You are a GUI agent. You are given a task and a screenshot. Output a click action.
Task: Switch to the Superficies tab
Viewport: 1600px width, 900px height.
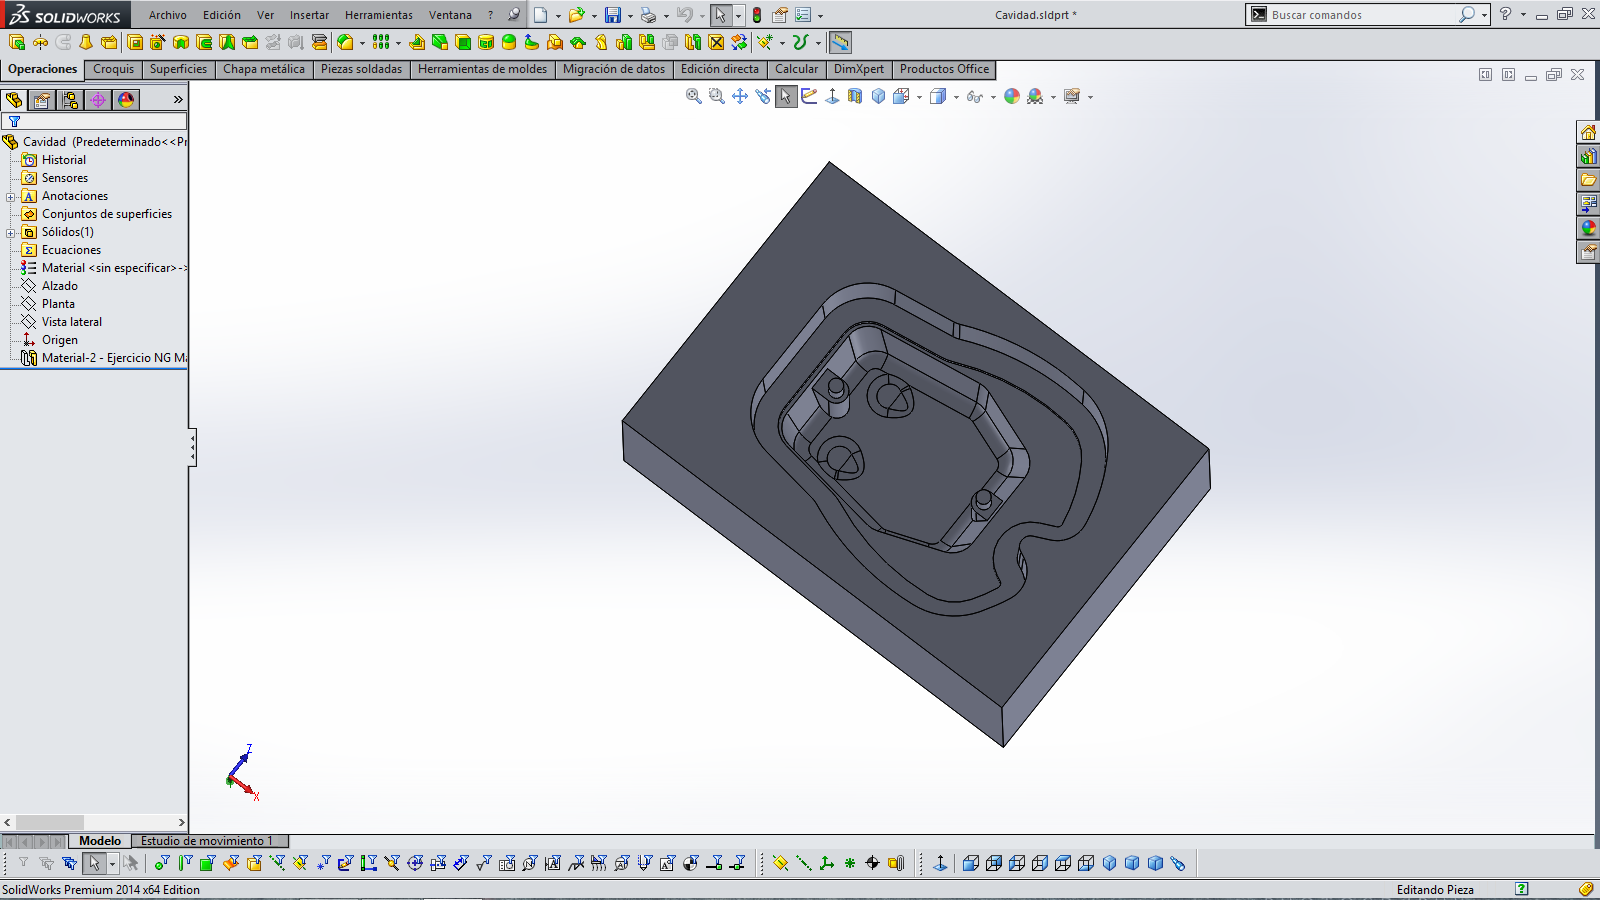(x=178, y=69)
